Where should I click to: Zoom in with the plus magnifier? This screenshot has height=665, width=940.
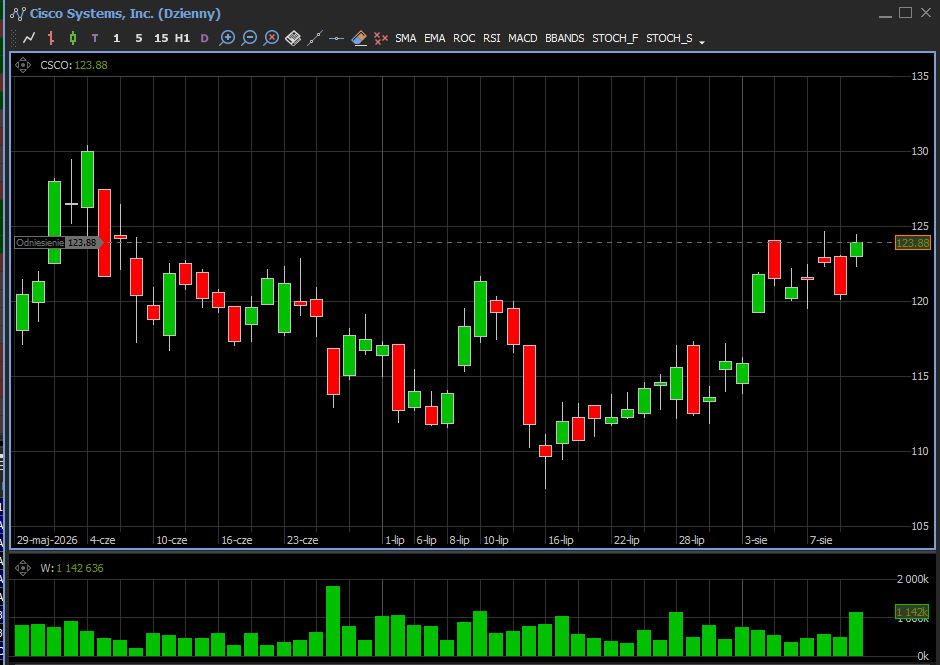227,38
